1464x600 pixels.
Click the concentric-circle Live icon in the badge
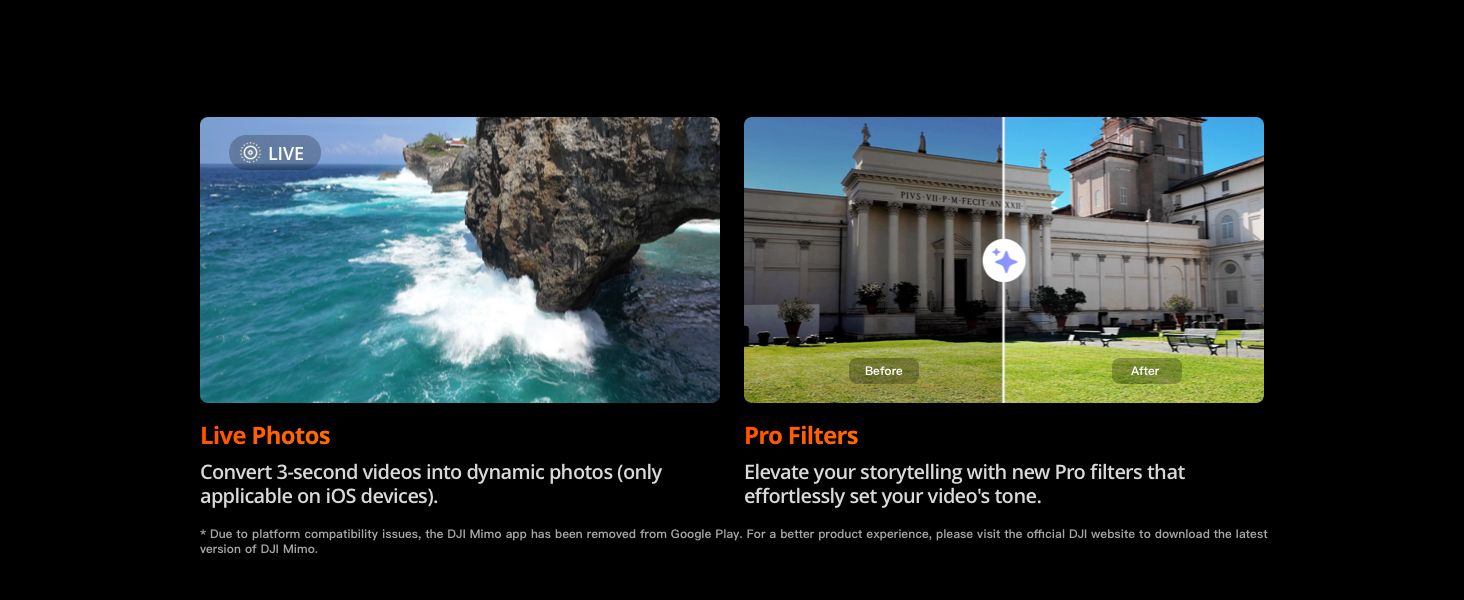[251, 153]
